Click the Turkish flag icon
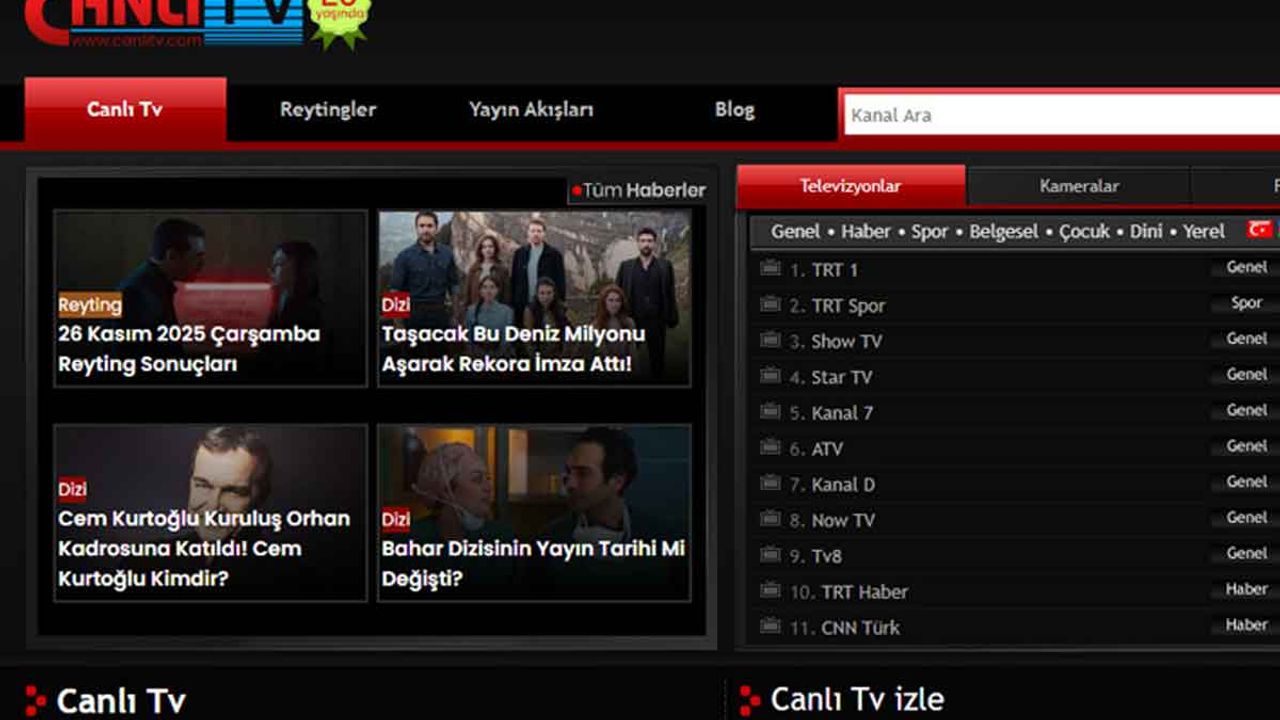 point(1259,229)
